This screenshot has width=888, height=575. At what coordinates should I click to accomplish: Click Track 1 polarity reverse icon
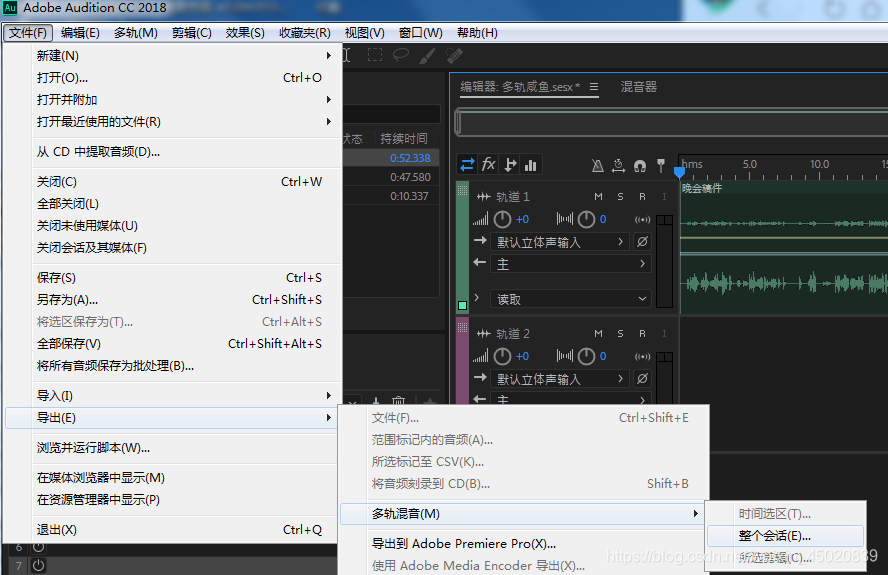click(642, 242)
